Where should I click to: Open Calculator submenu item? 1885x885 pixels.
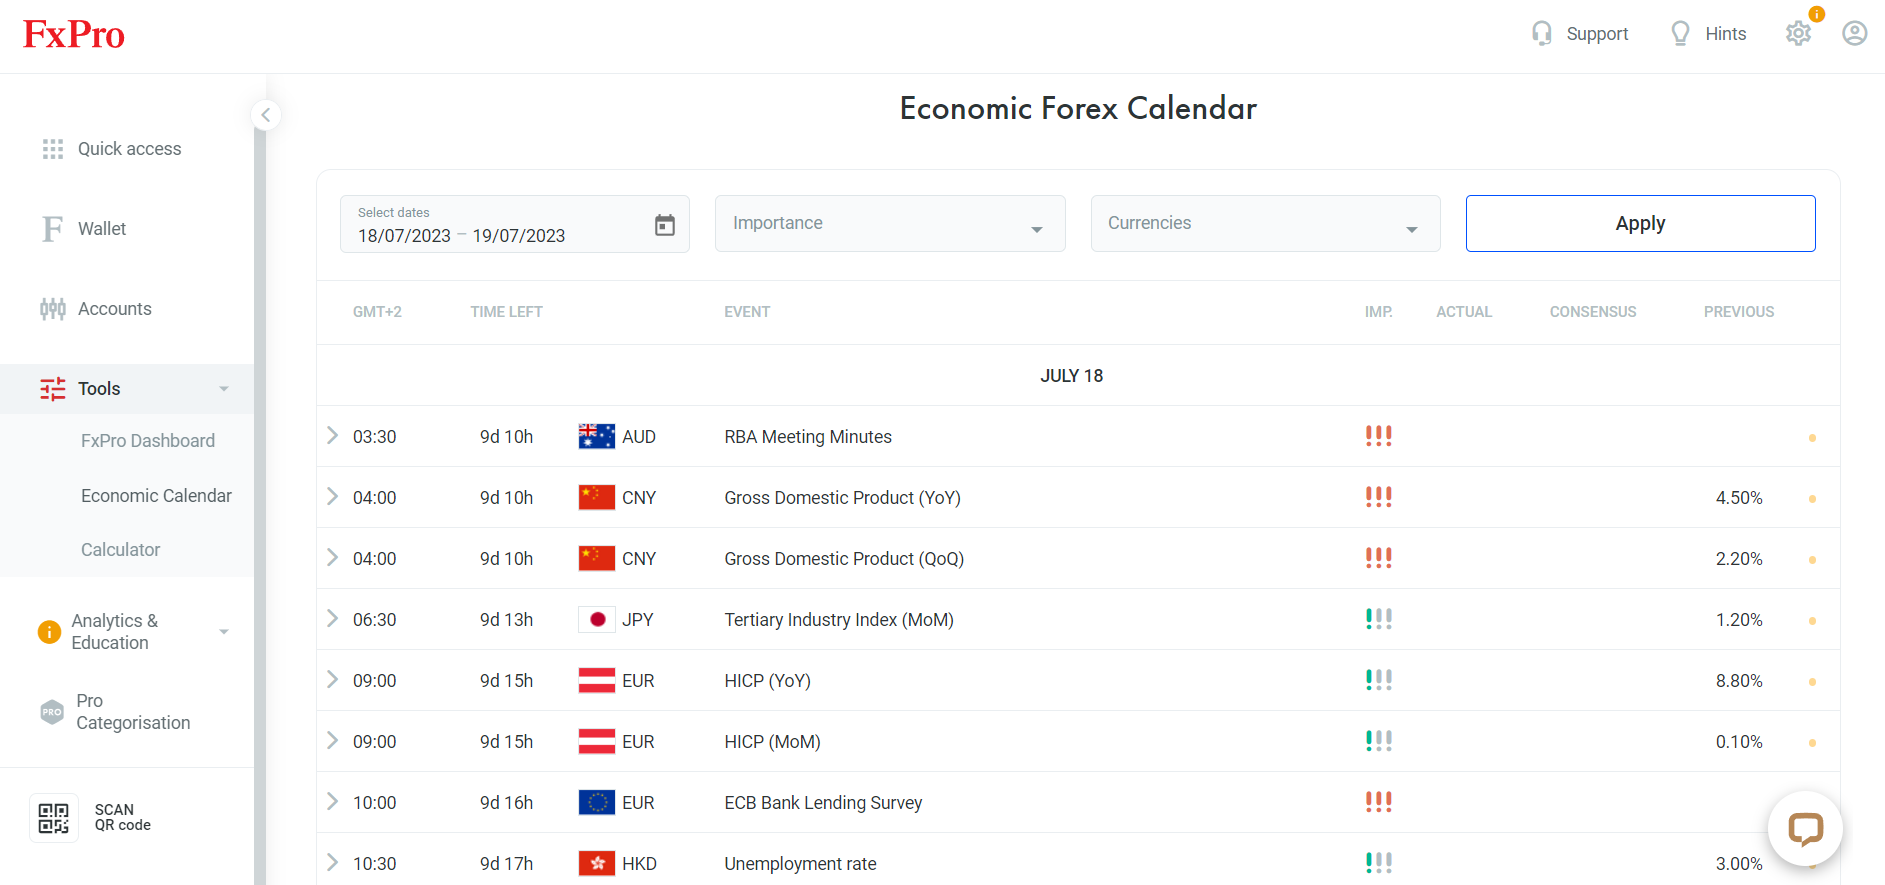[120, 550]
